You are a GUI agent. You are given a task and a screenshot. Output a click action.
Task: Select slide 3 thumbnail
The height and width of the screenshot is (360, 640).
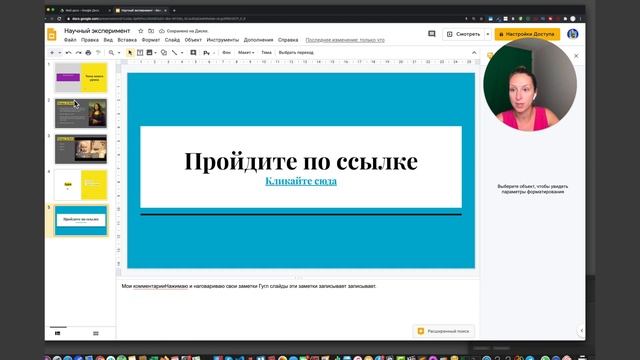[81, 149]
